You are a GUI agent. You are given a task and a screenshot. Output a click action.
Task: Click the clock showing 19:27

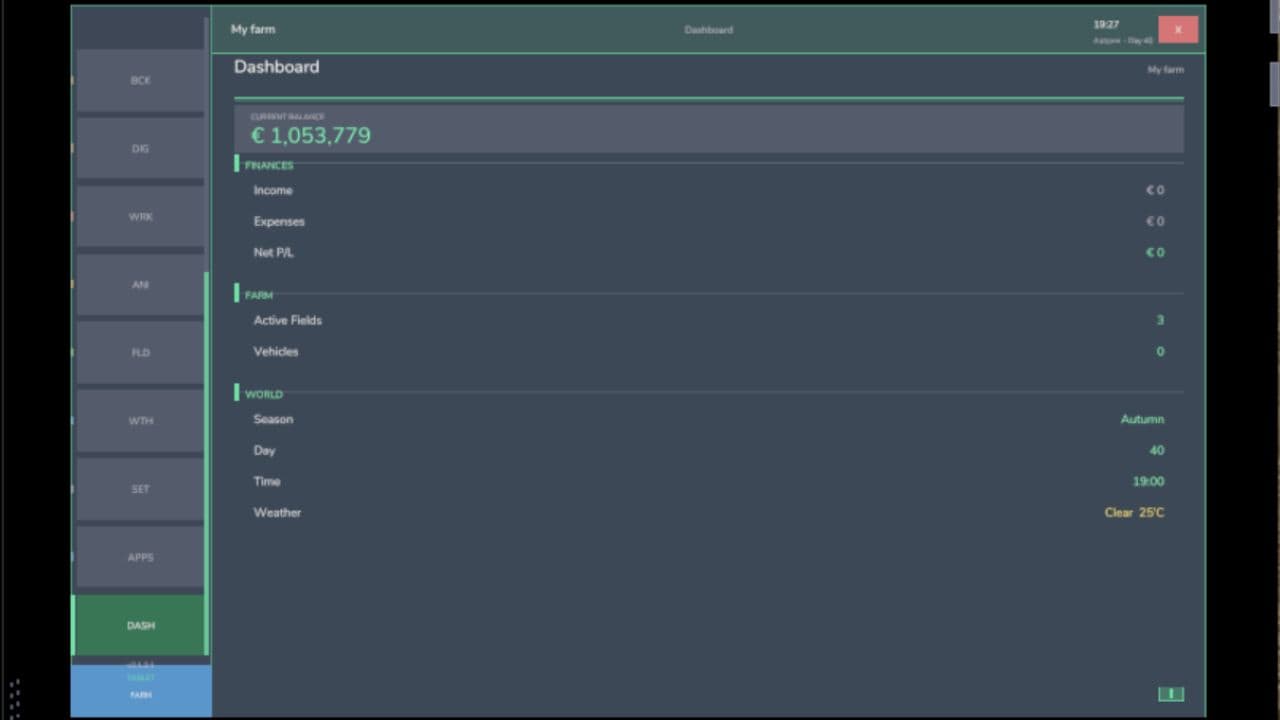pos(1106,24)
